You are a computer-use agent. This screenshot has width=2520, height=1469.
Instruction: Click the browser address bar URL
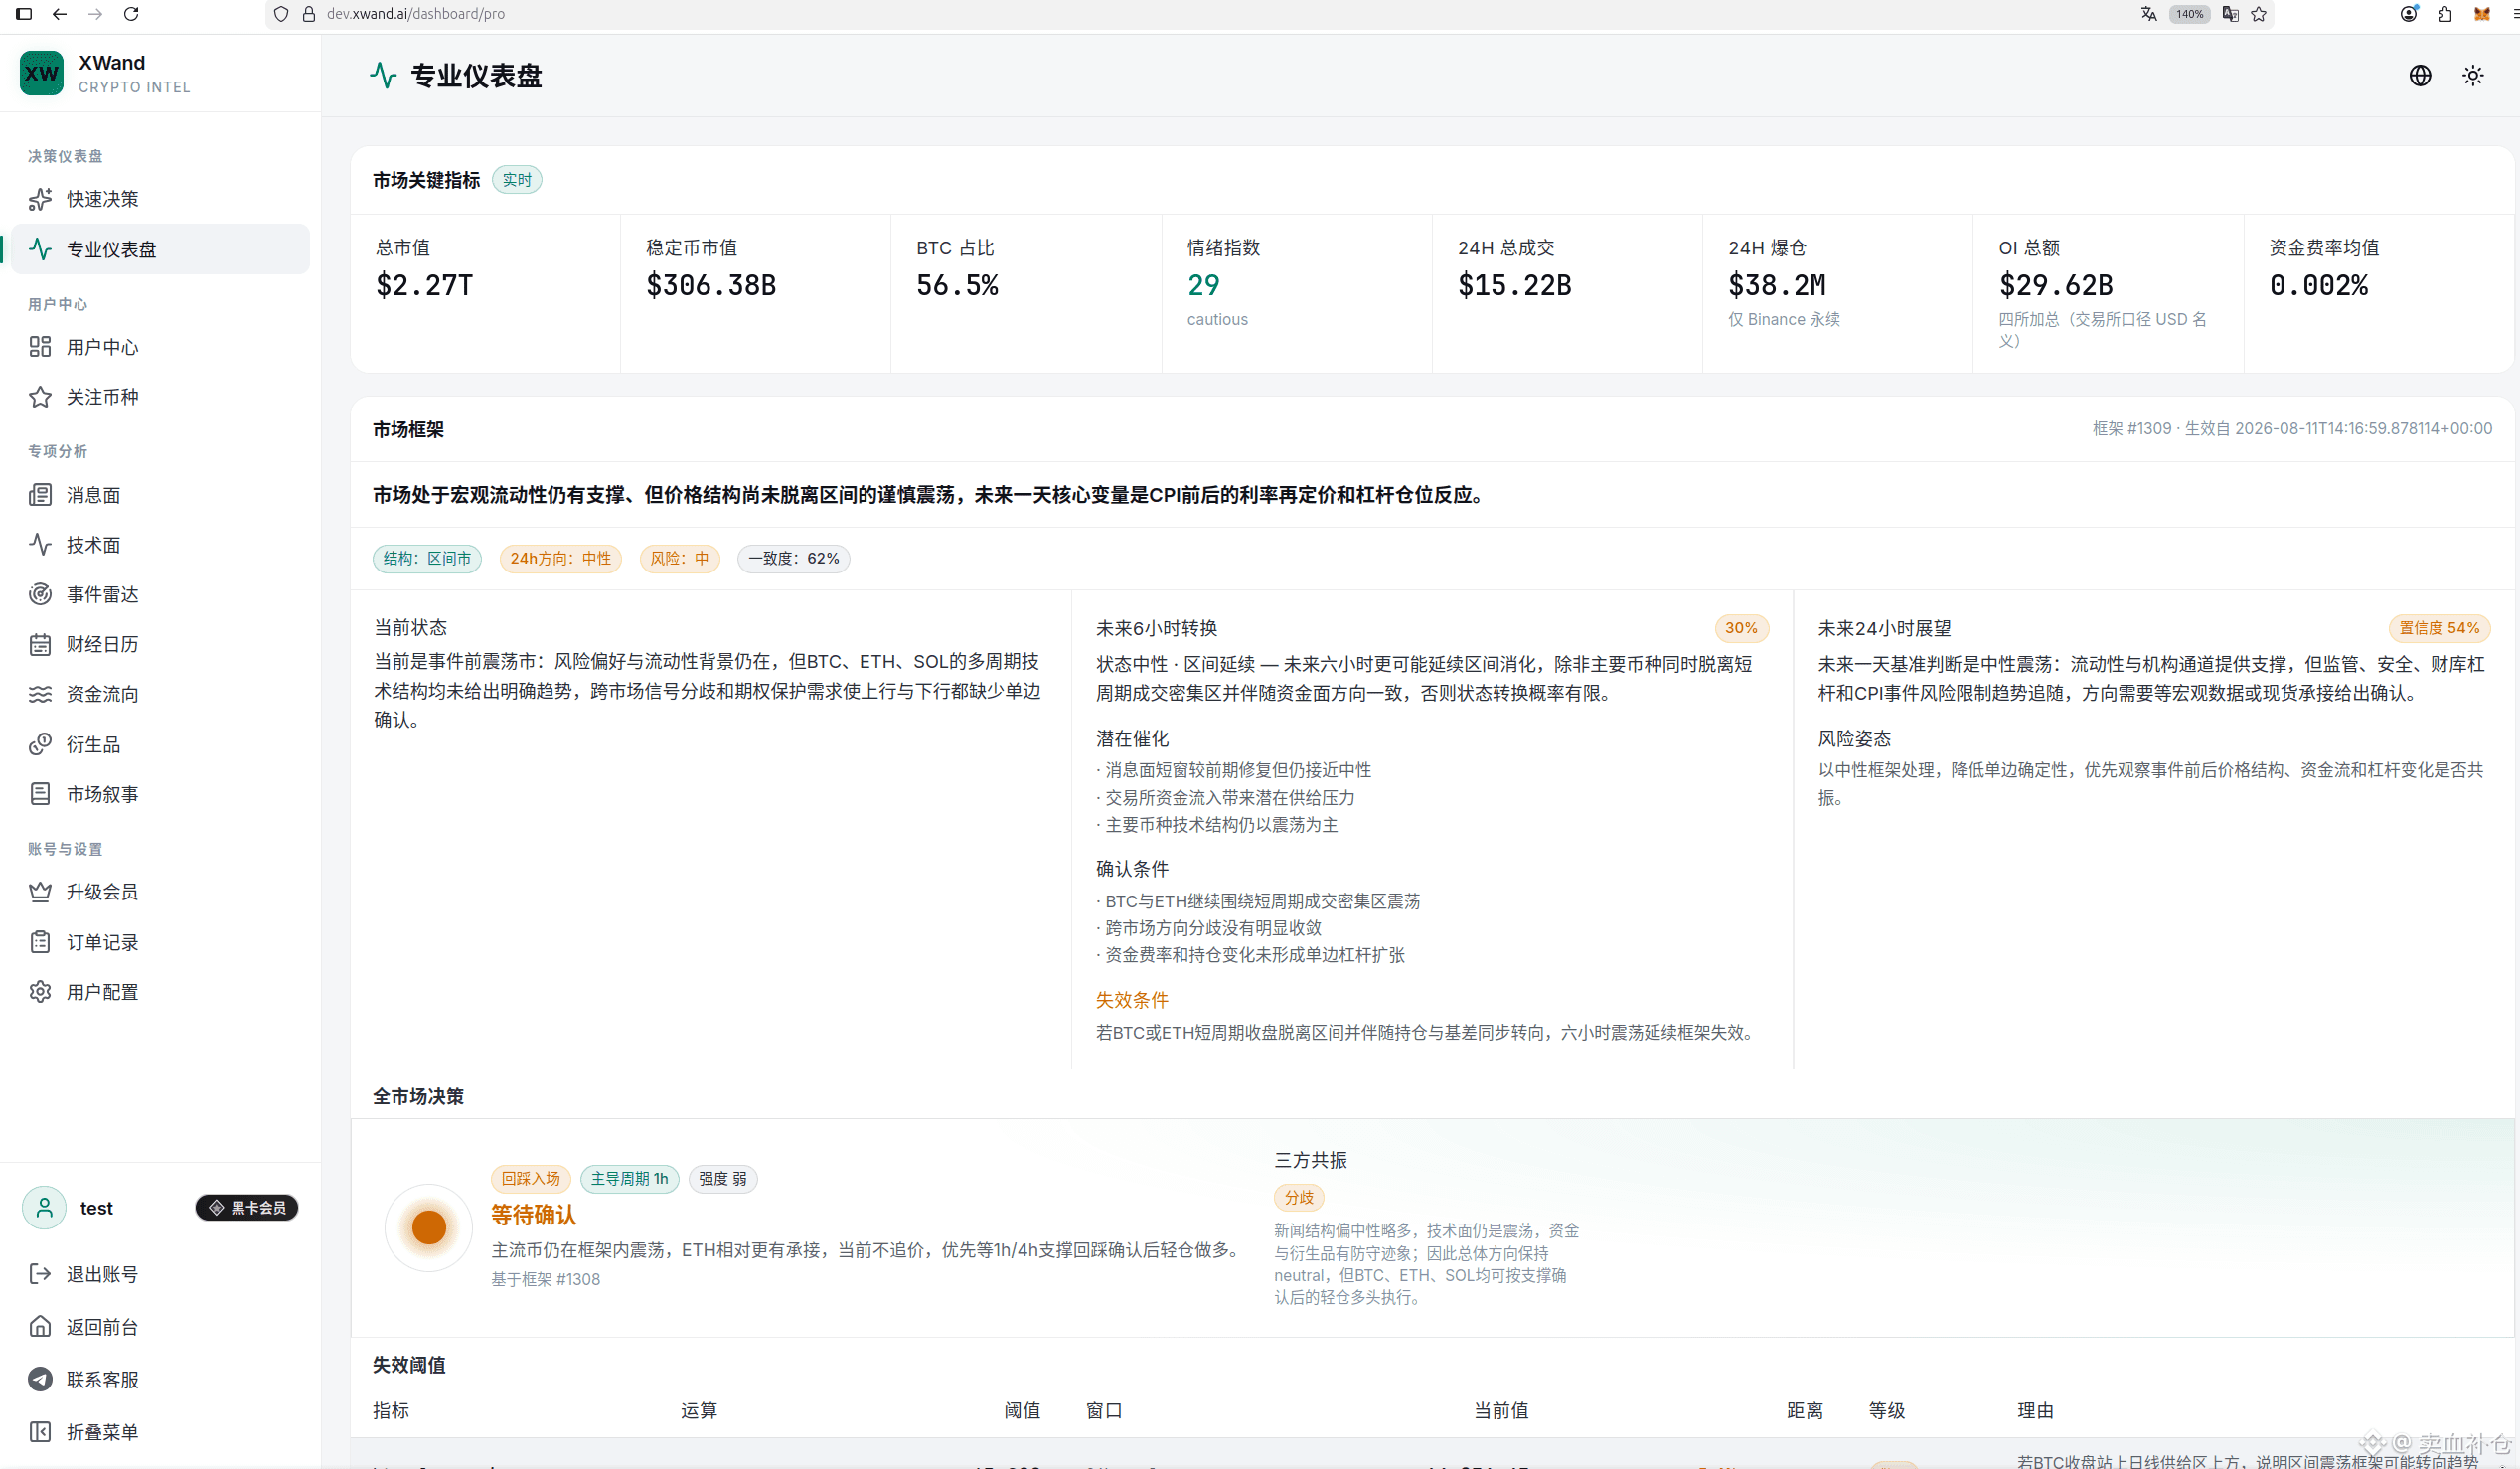[416, 14]
